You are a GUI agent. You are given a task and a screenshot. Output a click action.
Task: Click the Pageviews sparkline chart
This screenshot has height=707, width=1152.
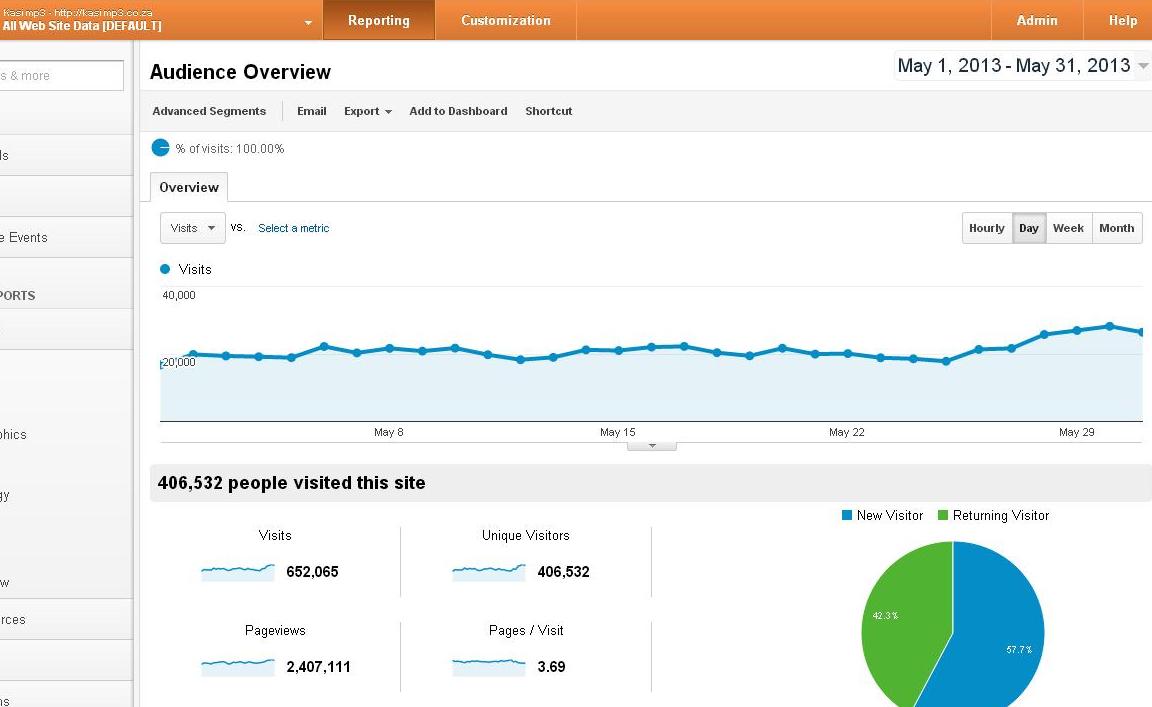click(x=237, y=667)
